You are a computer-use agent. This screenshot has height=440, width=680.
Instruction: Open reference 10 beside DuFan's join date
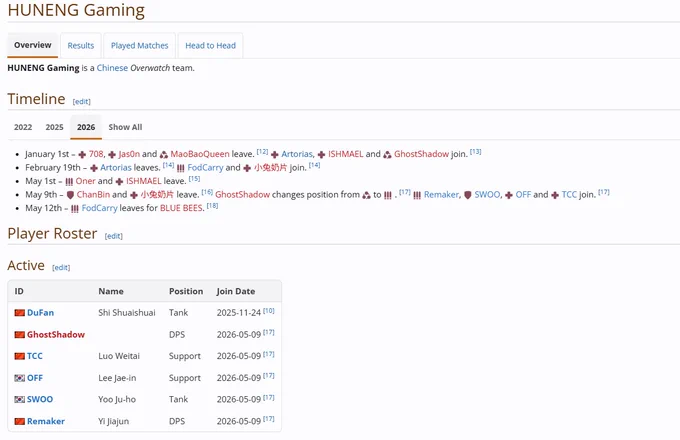click(x=269, y=310)
